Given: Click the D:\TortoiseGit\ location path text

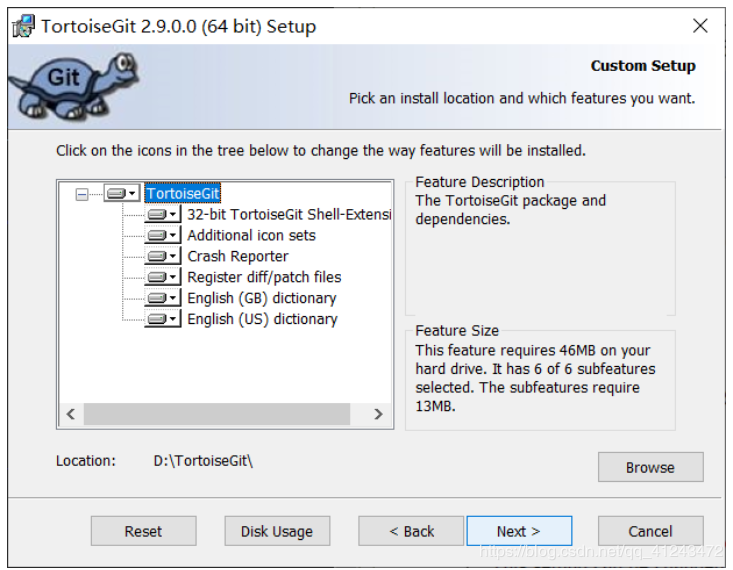Looking at the screenshot, I should click(203, 461).
